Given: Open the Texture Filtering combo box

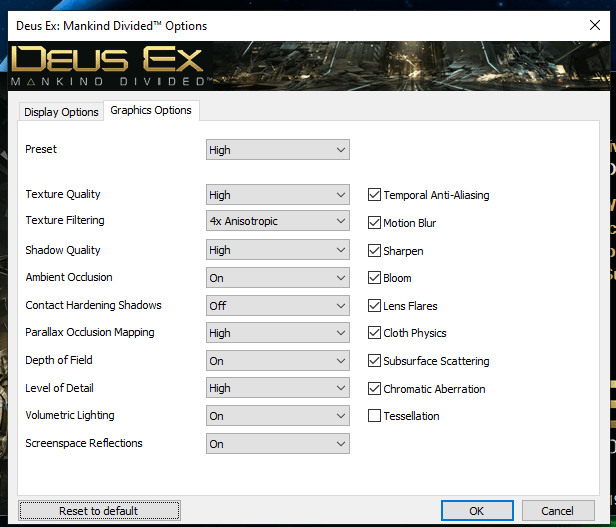Looking at the screenshot, I should 277,221.
